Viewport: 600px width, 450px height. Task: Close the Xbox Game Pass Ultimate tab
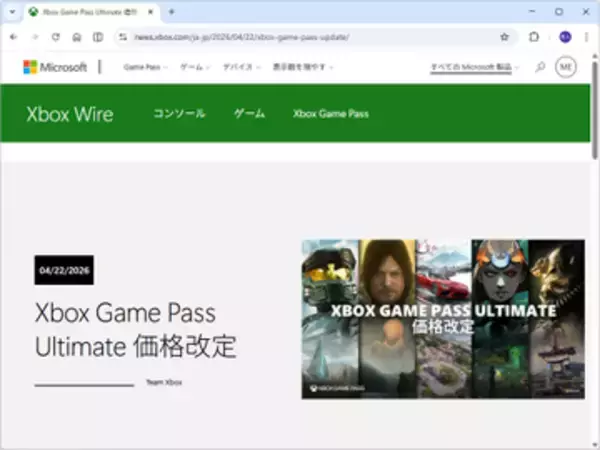click(x=151, y=12)
